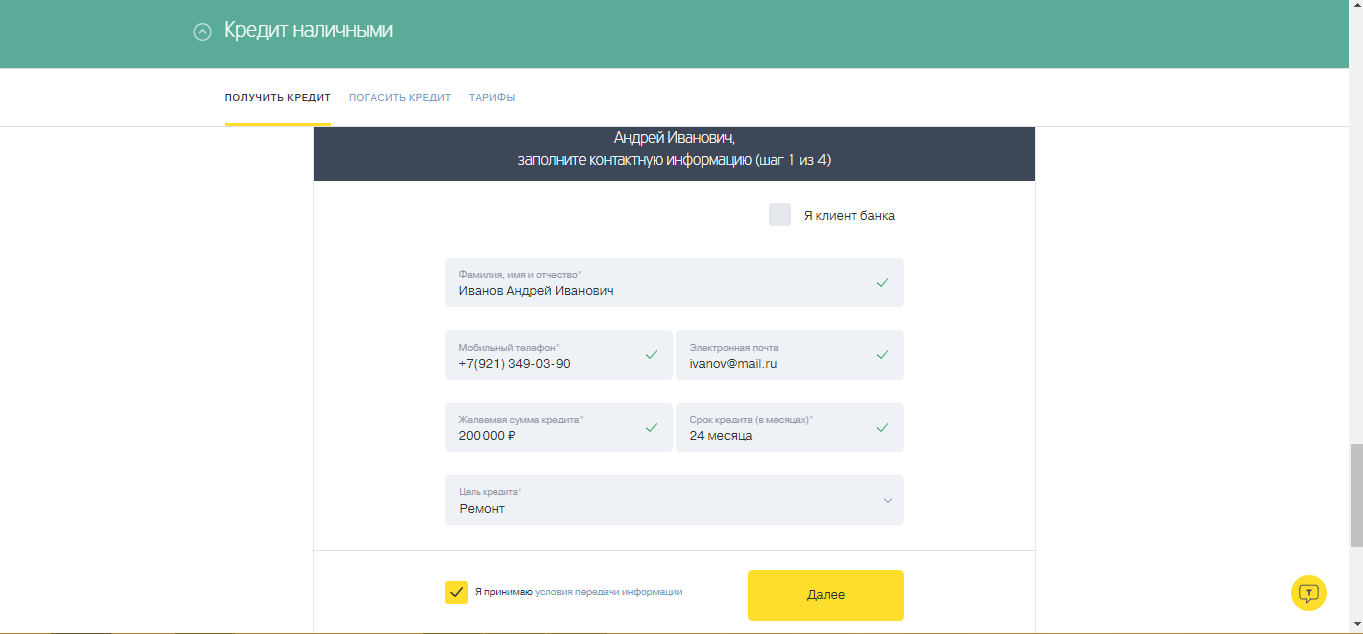Click green checkmark in loan amount field
This screenshot has width=1363, height=634.
pyautogui.click(x=651, y=428)
